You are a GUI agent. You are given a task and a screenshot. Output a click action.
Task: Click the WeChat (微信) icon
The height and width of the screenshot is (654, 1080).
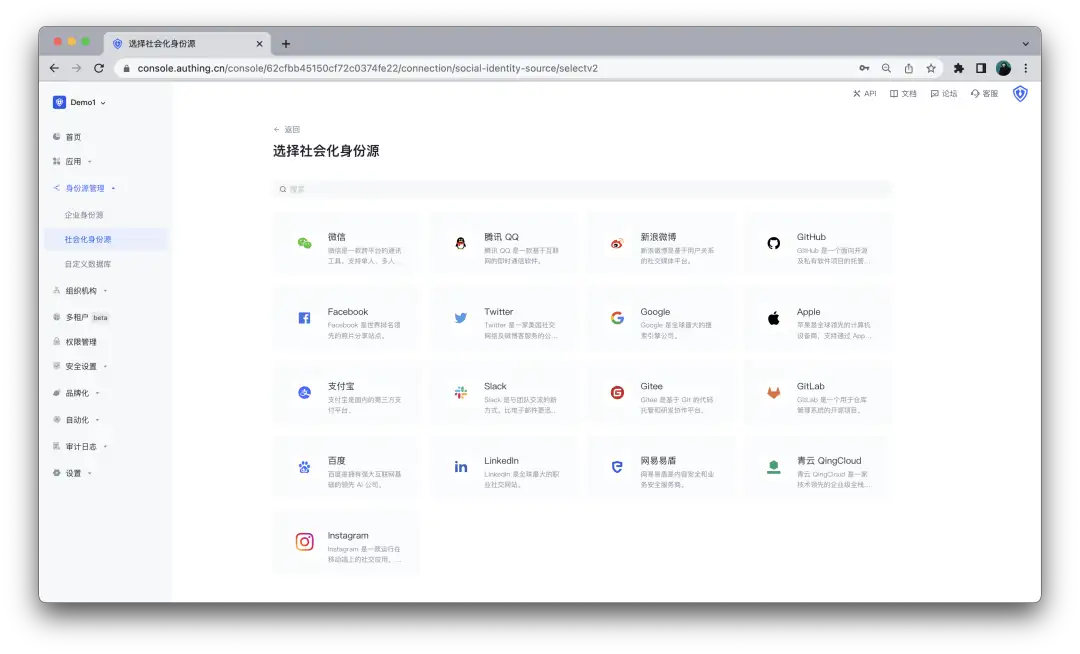tap(304, 243)
